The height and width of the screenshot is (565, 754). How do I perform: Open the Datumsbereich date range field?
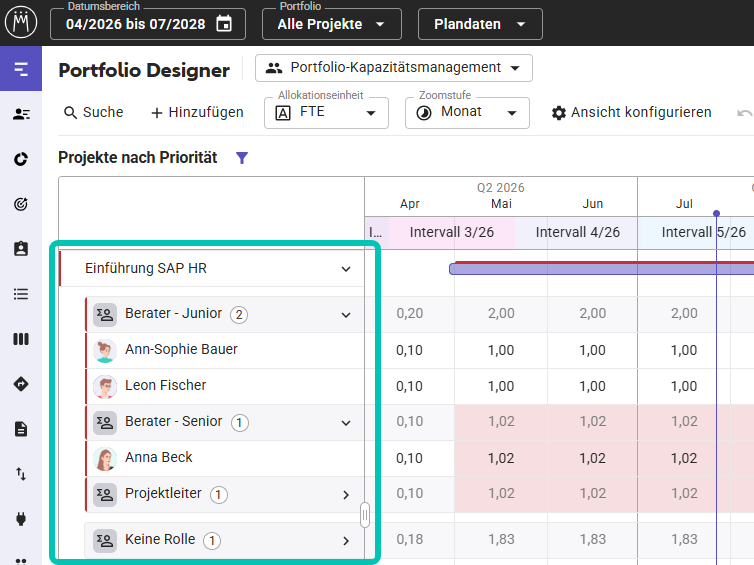pos(148,24)
